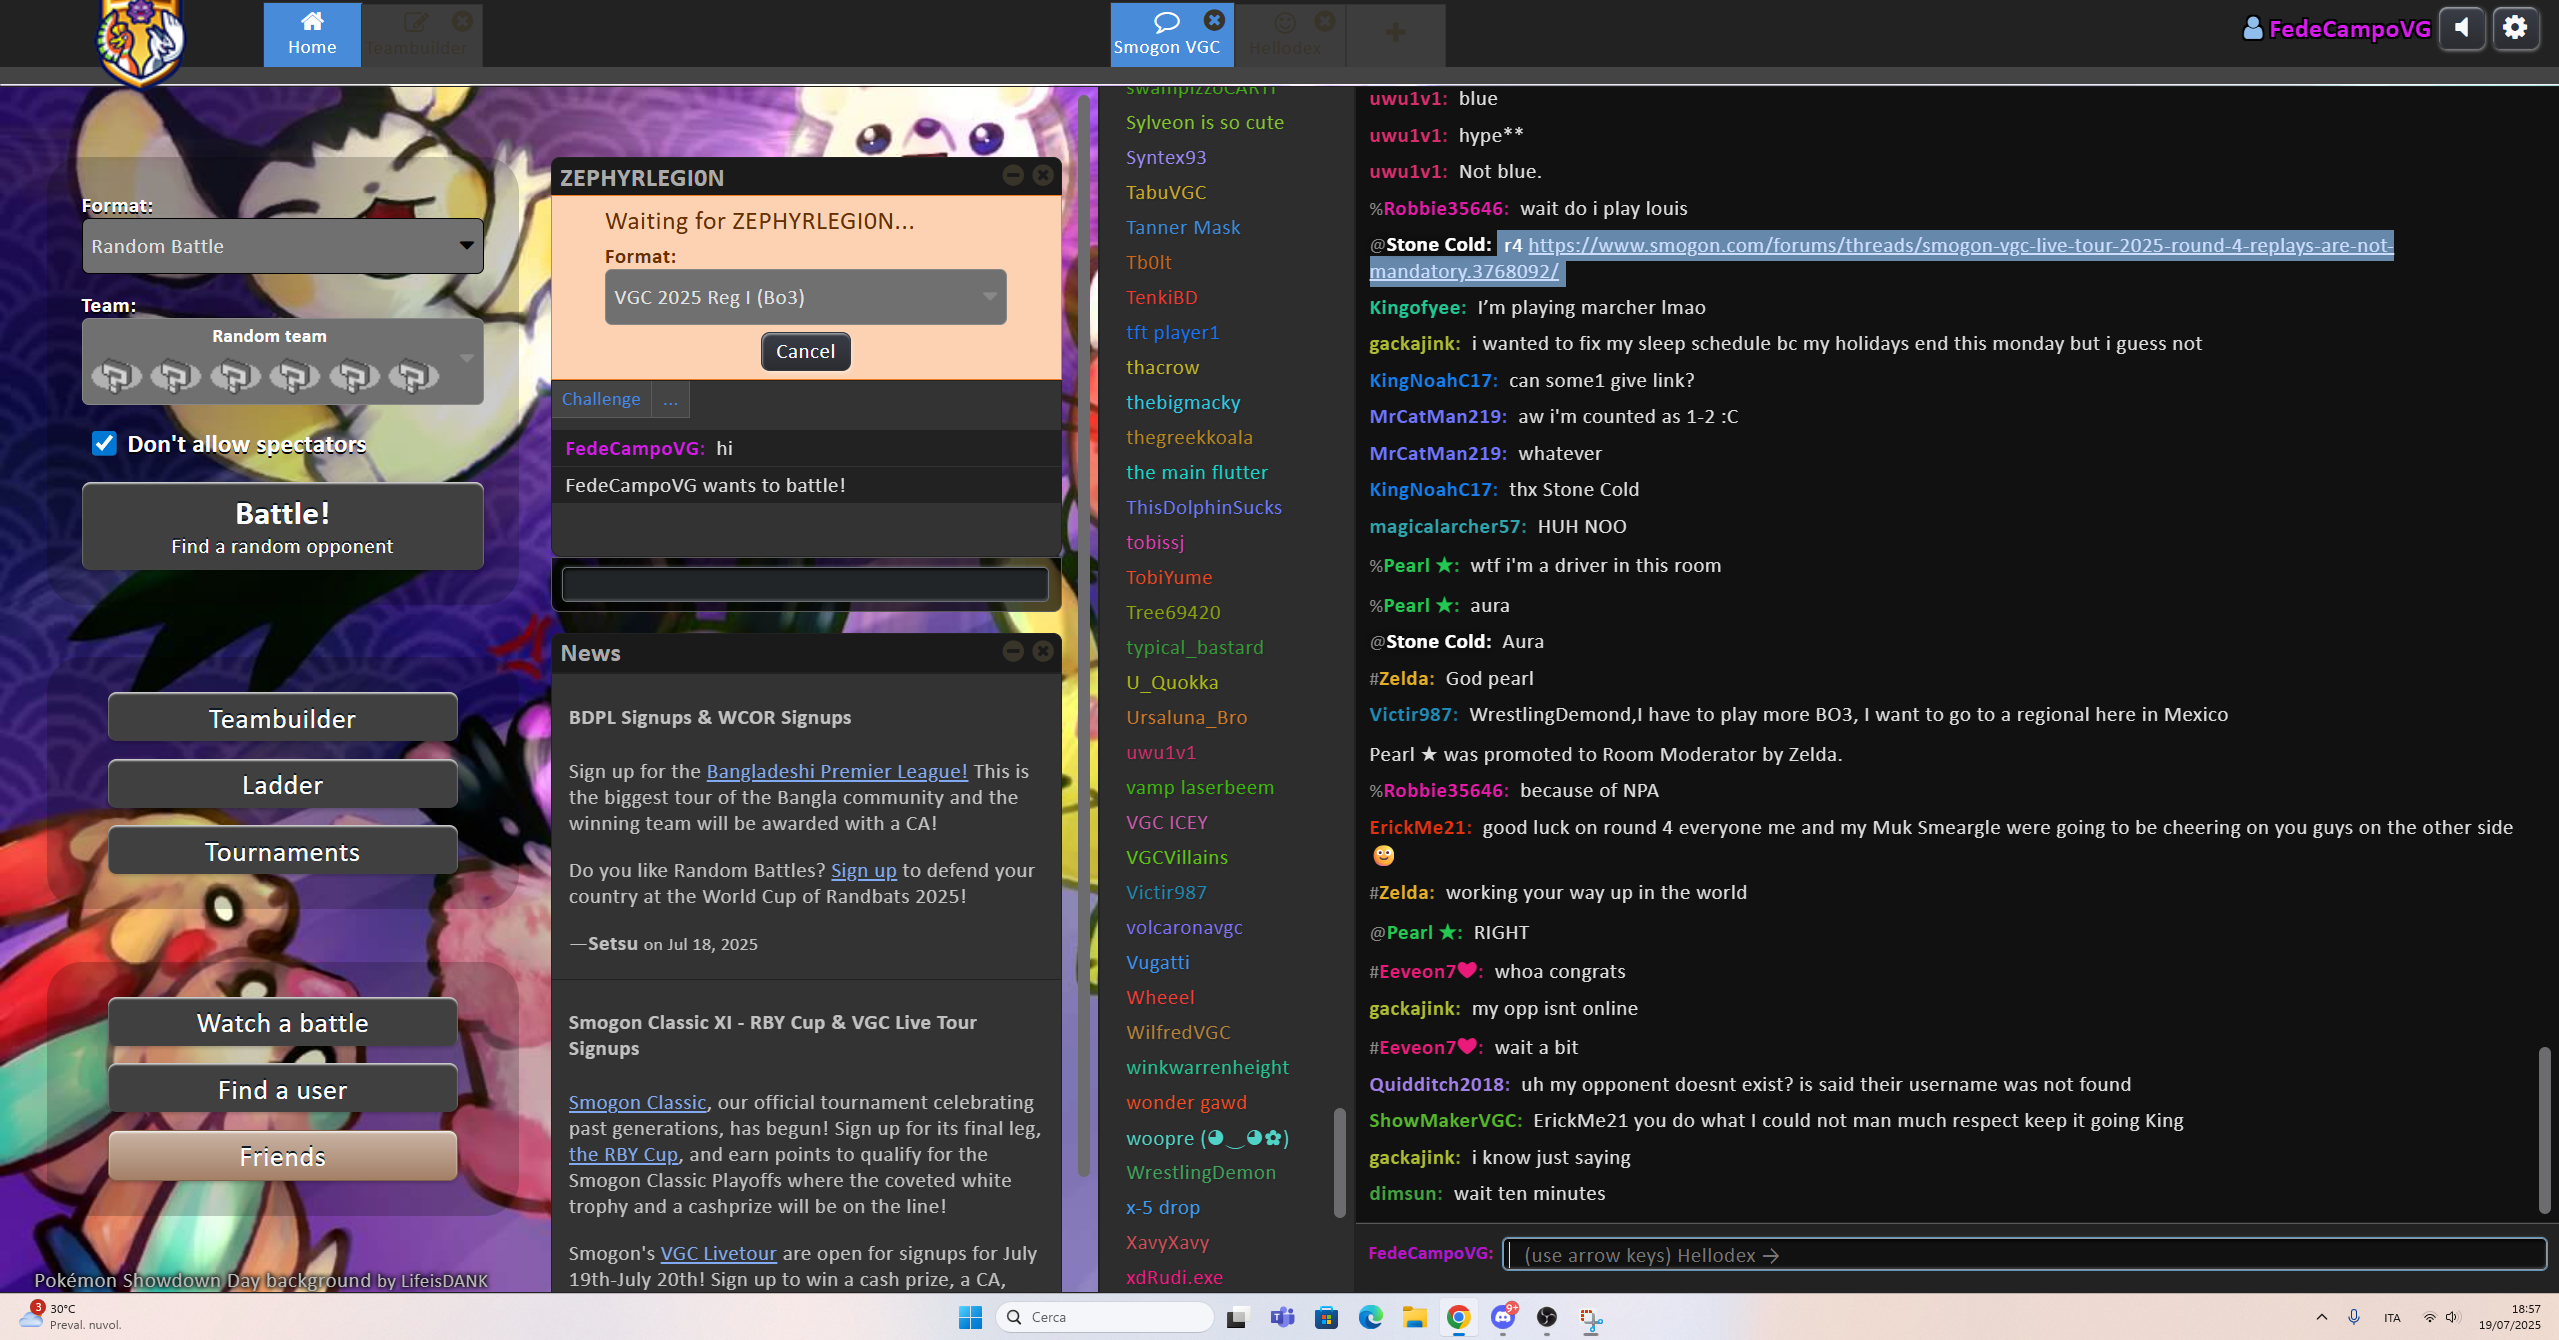Focus the PM message input box
2559x1340 pixels.
point(805,584)
